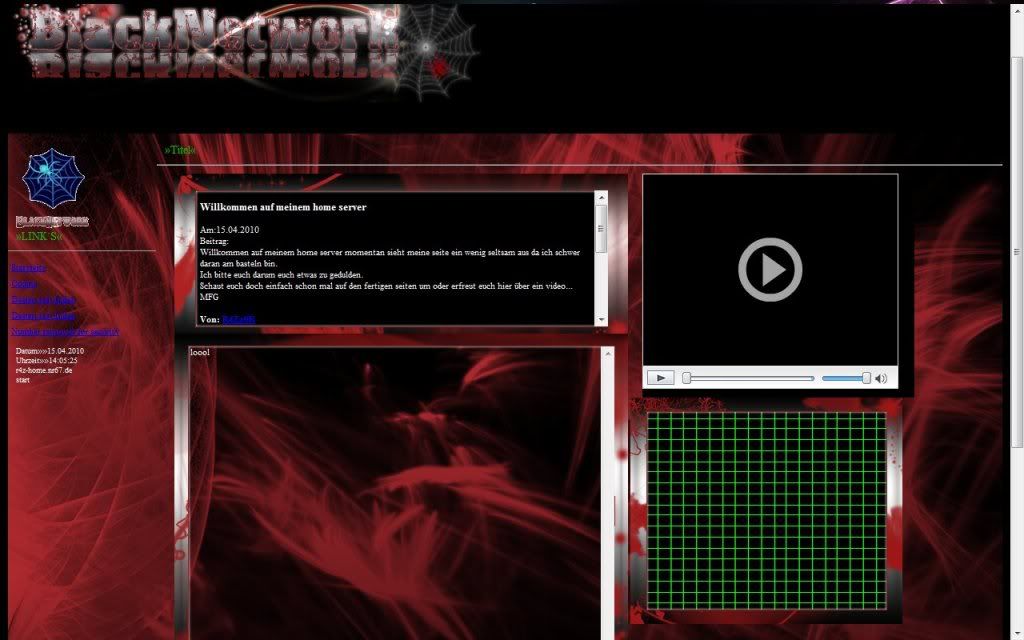
Task: Start playback with the video control bar play button
Action: click(x=660, y=378)
